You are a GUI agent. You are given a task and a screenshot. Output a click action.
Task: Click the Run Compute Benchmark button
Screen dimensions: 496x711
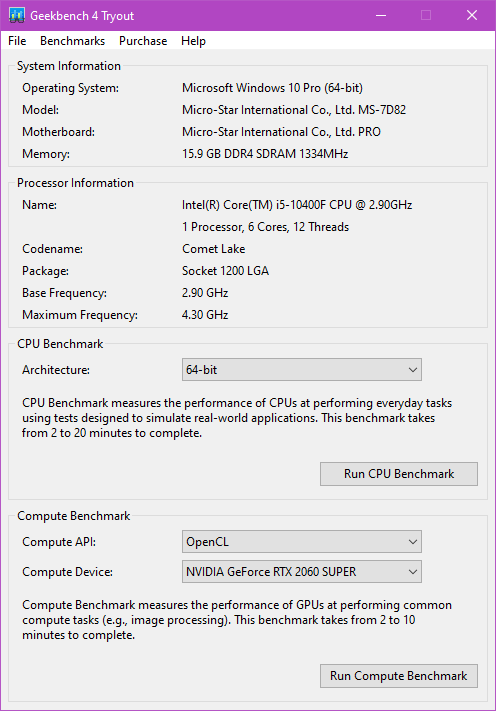(x=399, y=676)
